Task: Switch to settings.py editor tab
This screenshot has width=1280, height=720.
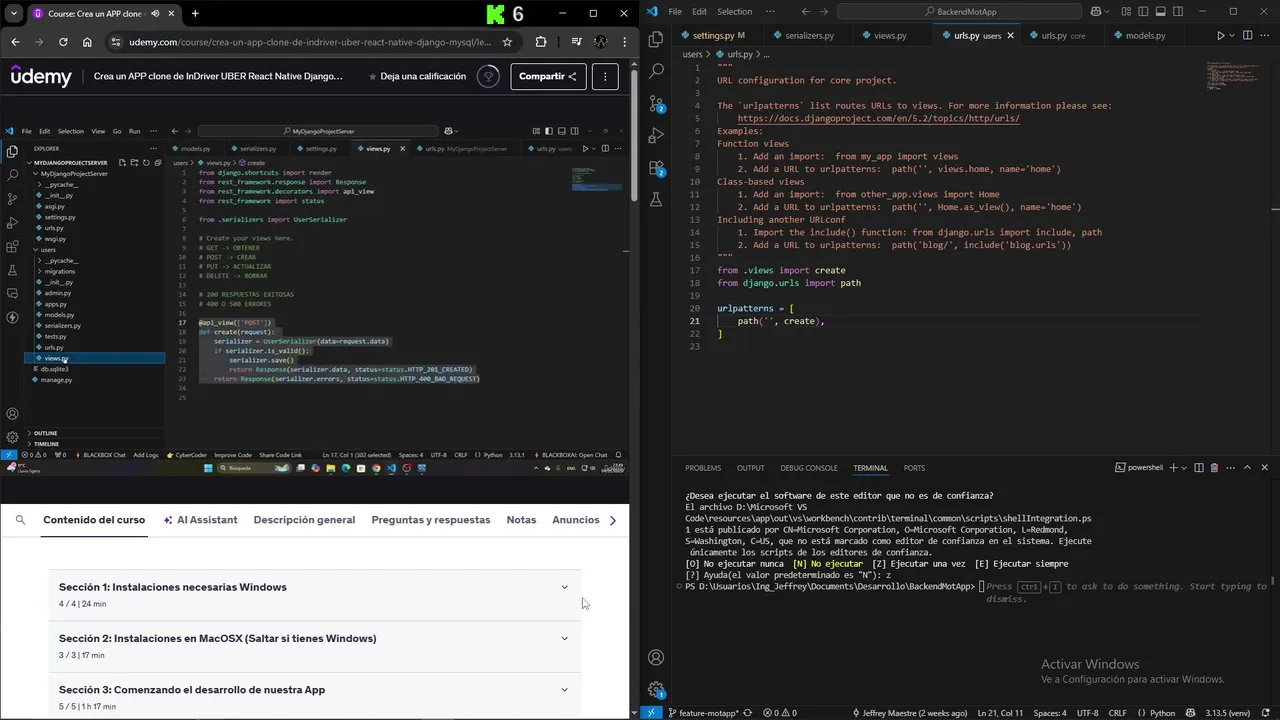Action: coord(718,35)
